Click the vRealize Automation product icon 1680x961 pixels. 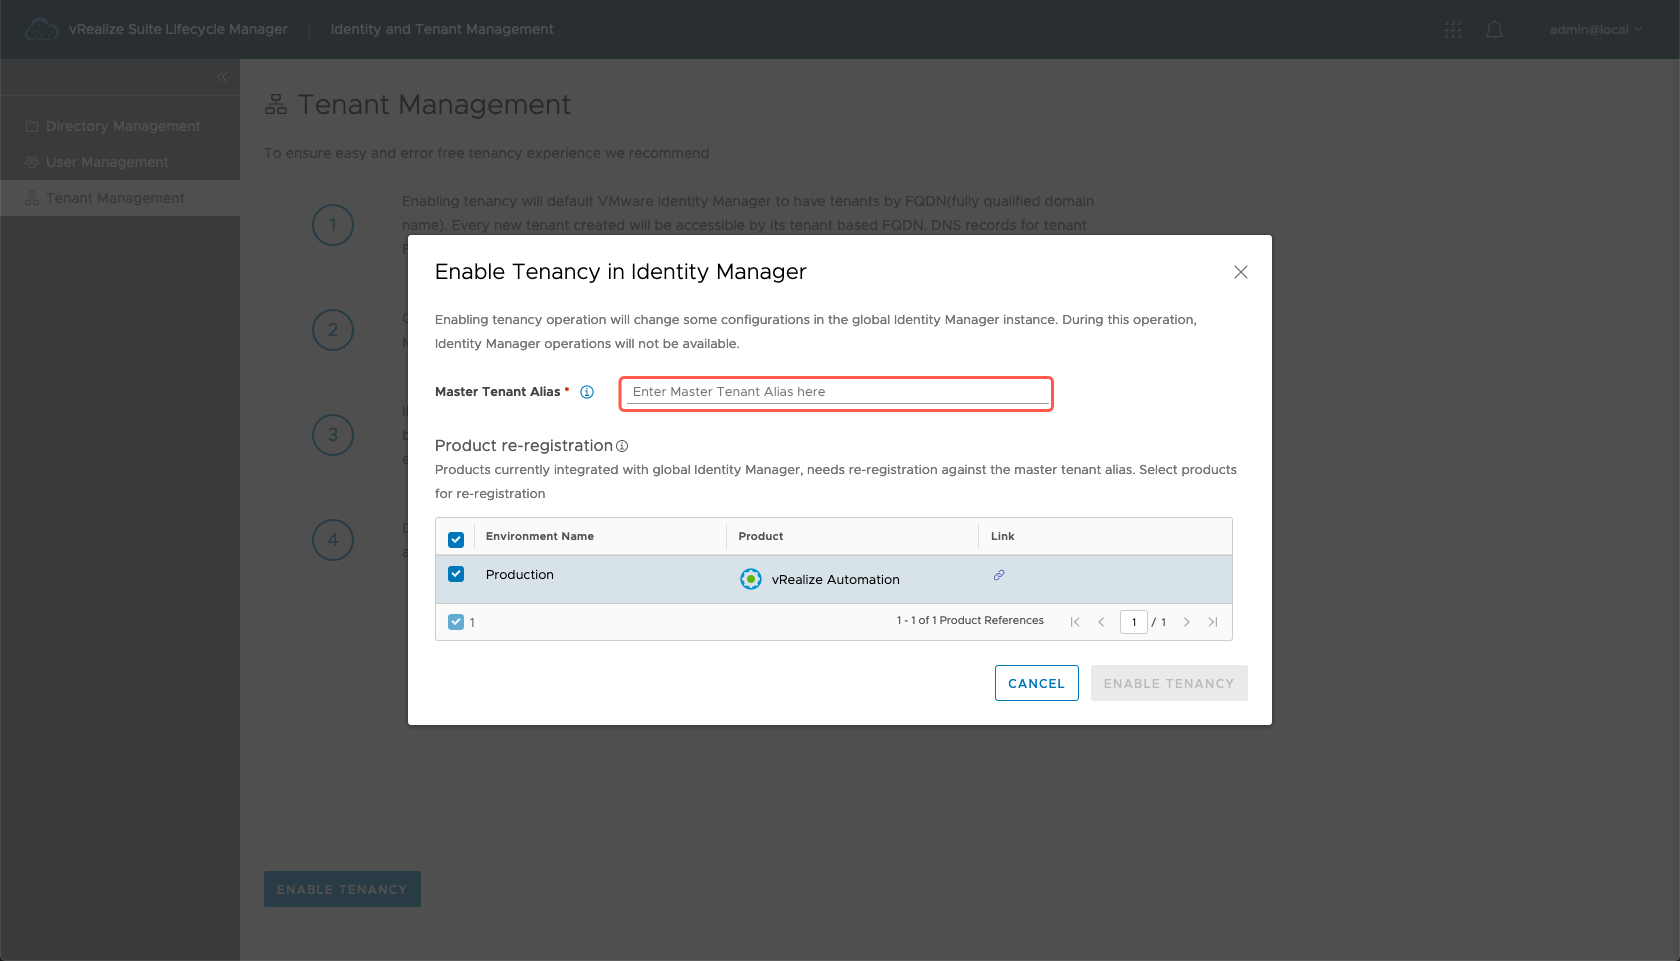pyautogui.click(x=750, y=579)
